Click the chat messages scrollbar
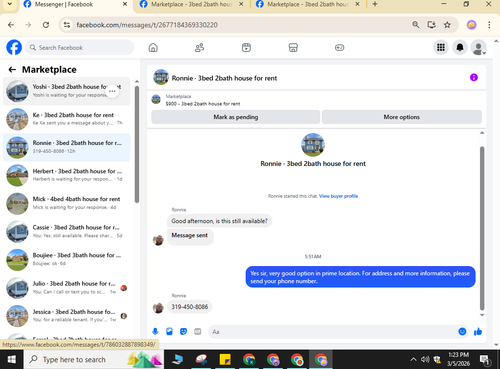This screenshot has height=369, width=500. (x=482, y=228)
